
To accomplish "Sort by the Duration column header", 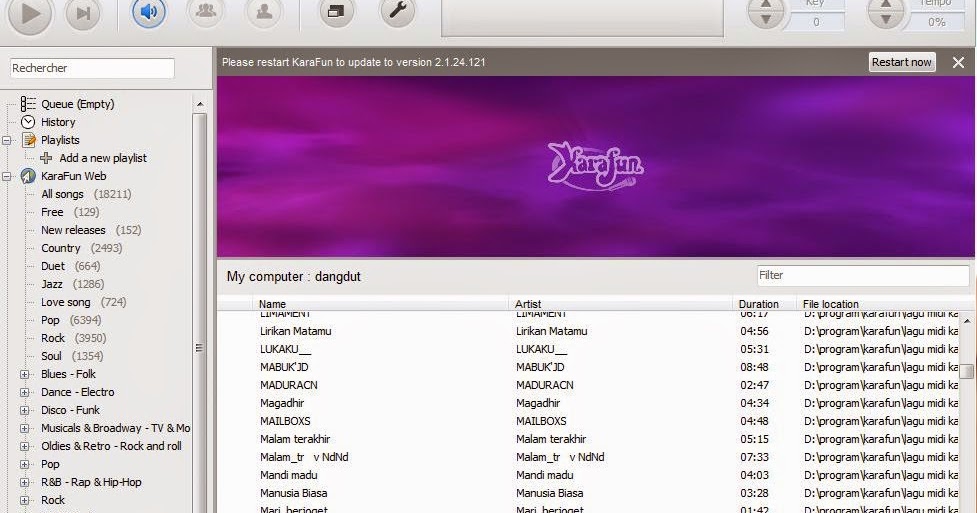I will pos(758,304).
